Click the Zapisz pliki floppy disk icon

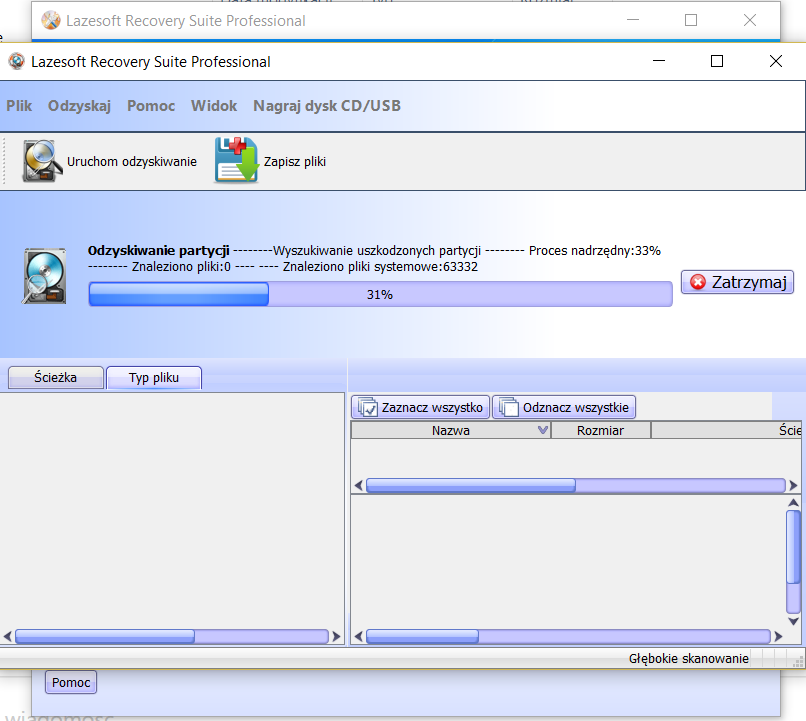[x=236, y=160]
